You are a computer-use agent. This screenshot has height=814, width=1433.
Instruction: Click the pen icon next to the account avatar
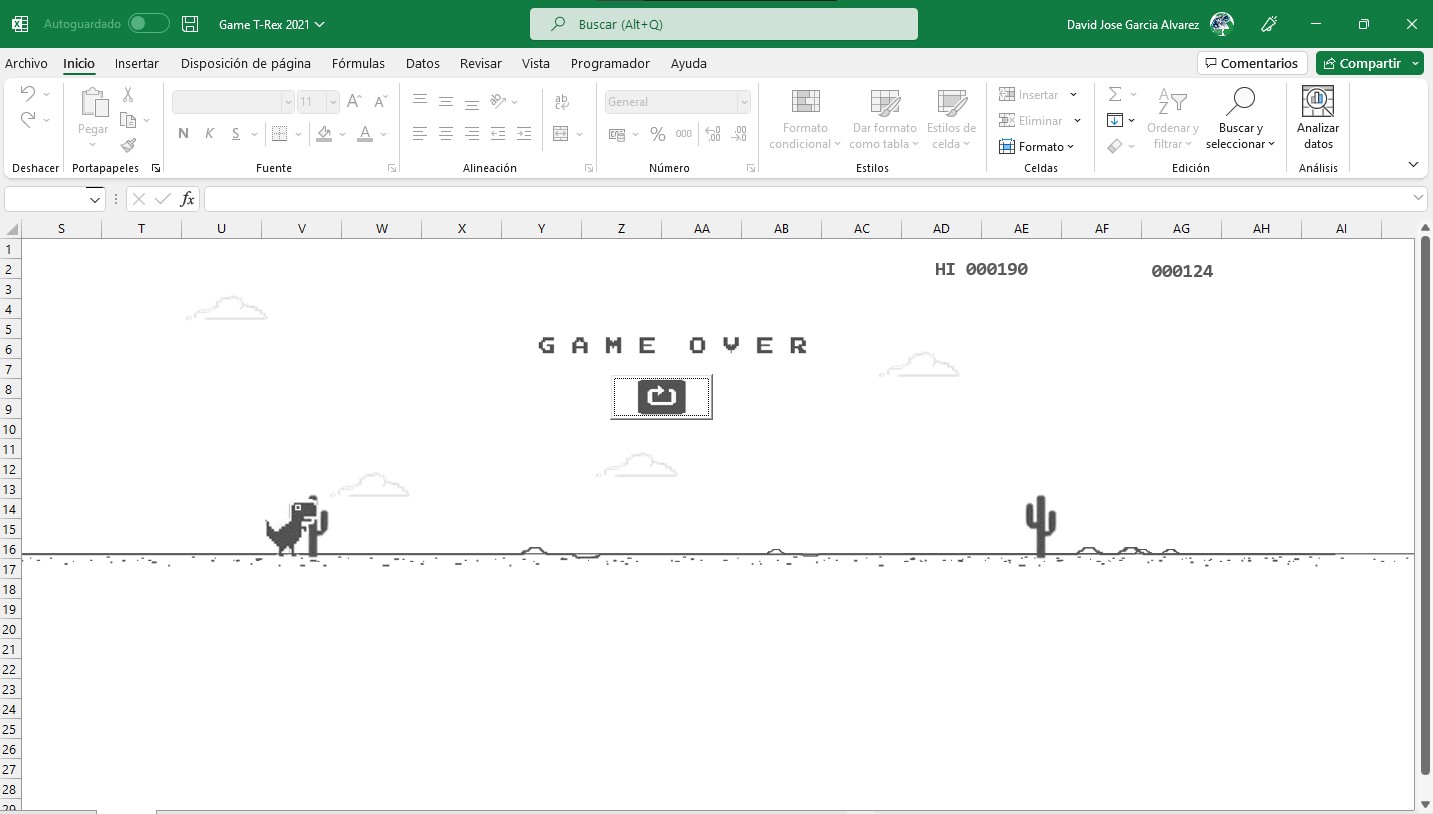1270,24
